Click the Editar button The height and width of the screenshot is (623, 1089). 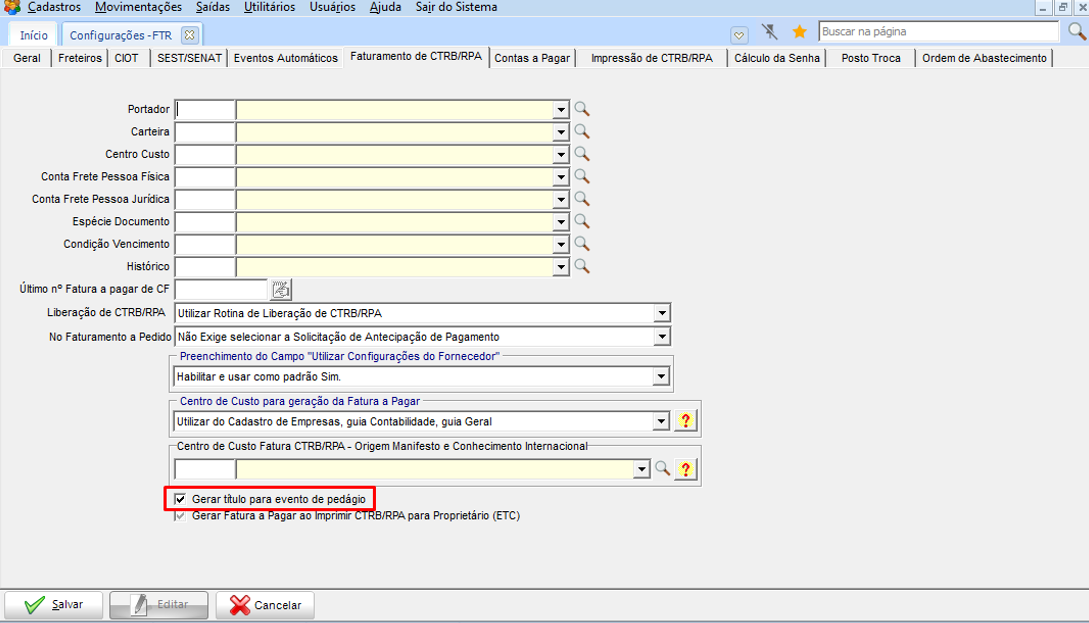(158, 604)
